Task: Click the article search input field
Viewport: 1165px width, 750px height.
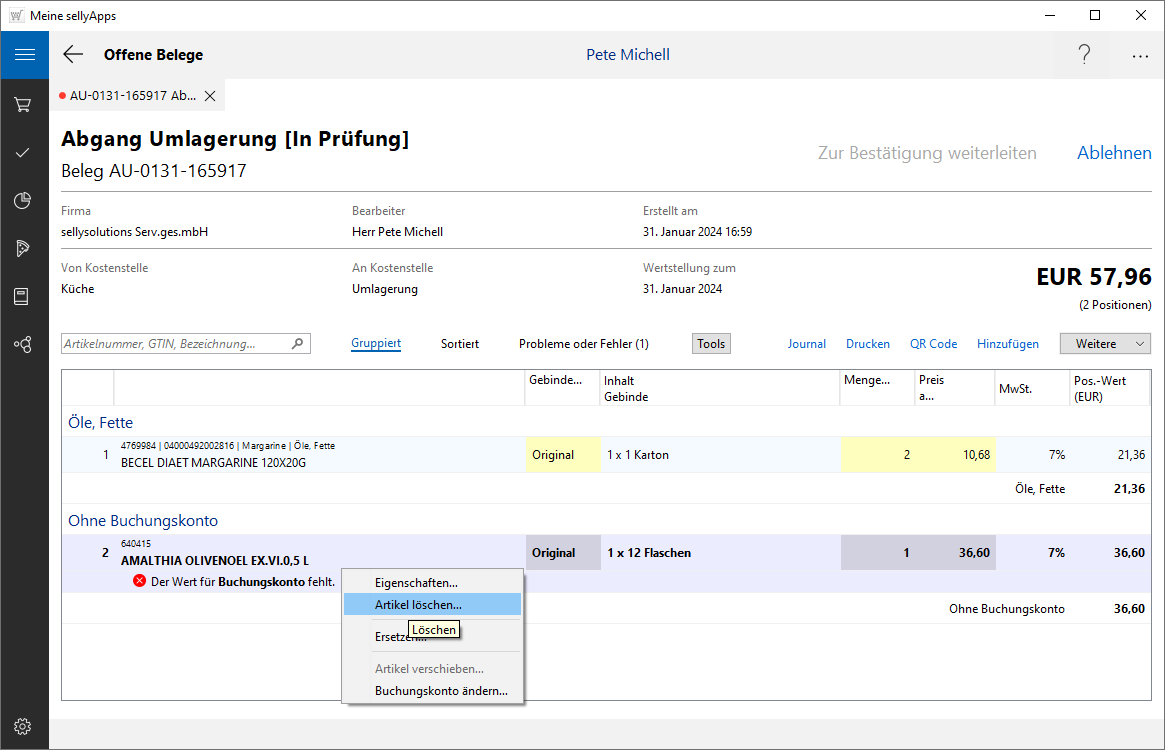Action: coord(175,344)
